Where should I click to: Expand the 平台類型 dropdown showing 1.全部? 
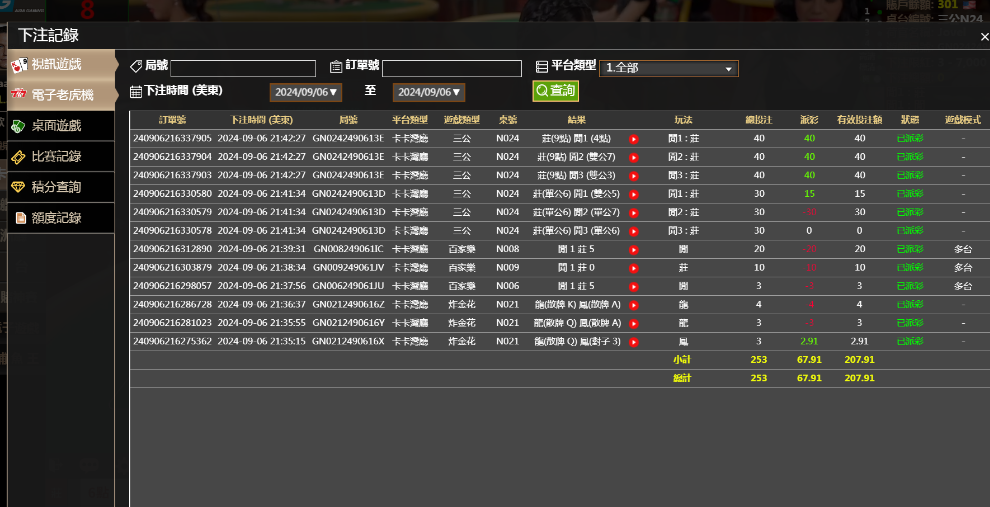(668, 68)
